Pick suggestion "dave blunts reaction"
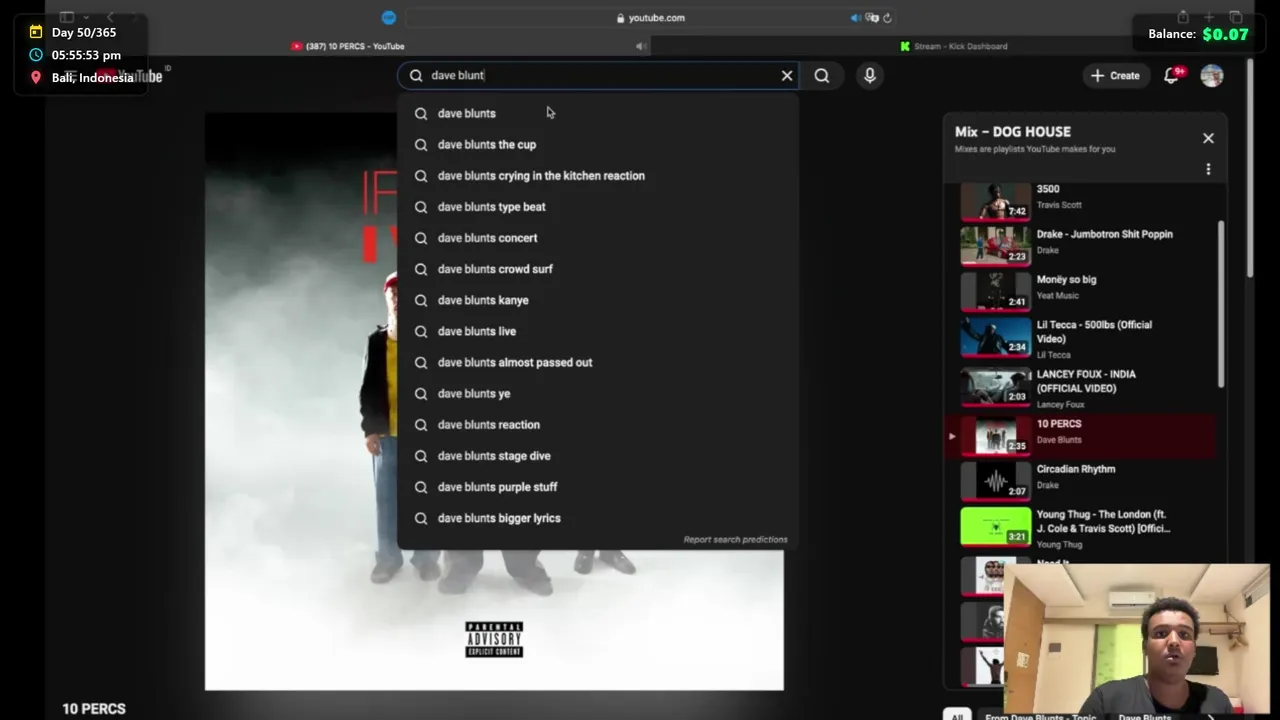This screenshot has width=1280, height=720. coord(598,424)
